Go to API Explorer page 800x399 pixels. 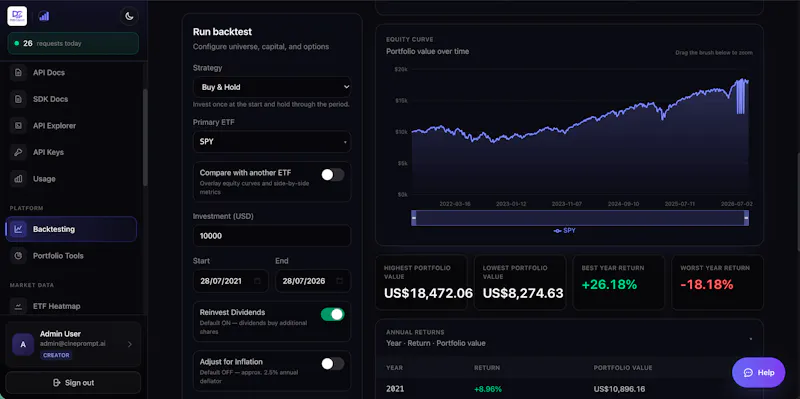[x=71, y=126]
